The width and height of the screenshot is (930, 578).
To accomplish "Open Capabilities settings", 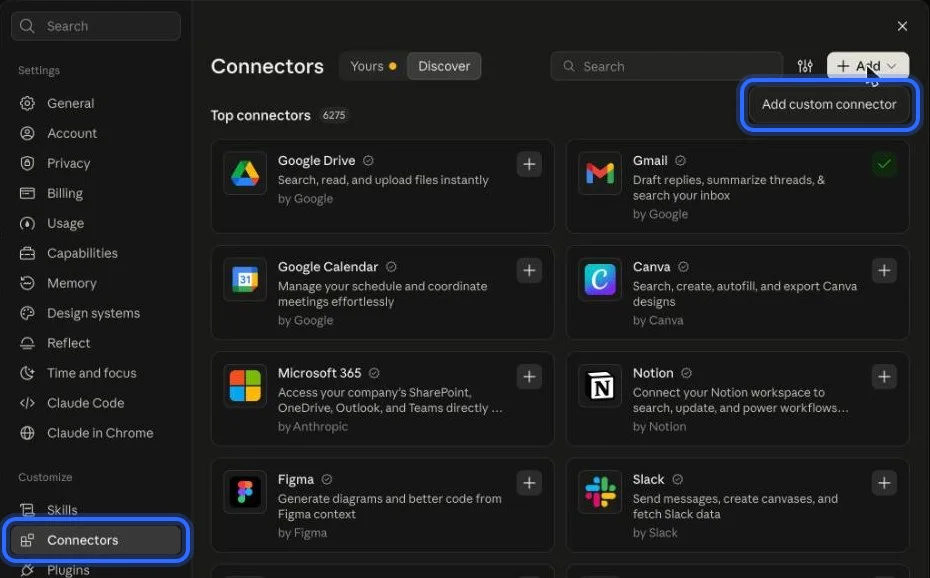I will click(x=96, y=253).
